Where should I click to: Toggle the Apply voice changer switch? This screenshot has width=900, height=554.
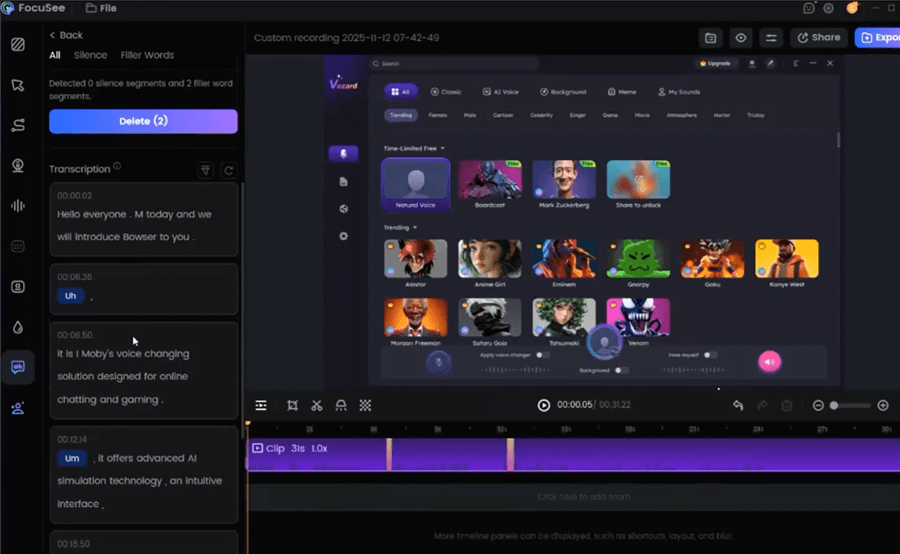coord(542,354)
